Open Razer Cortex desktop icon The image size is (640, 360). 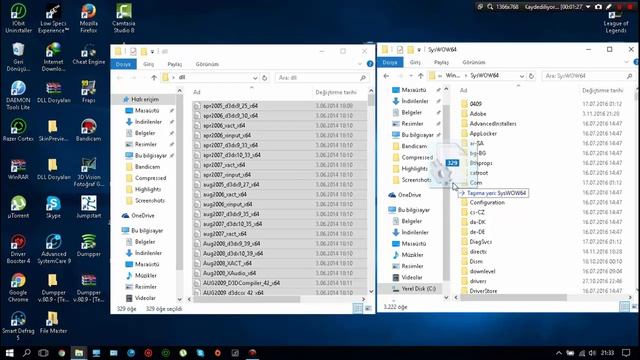[x=18, y=130]
